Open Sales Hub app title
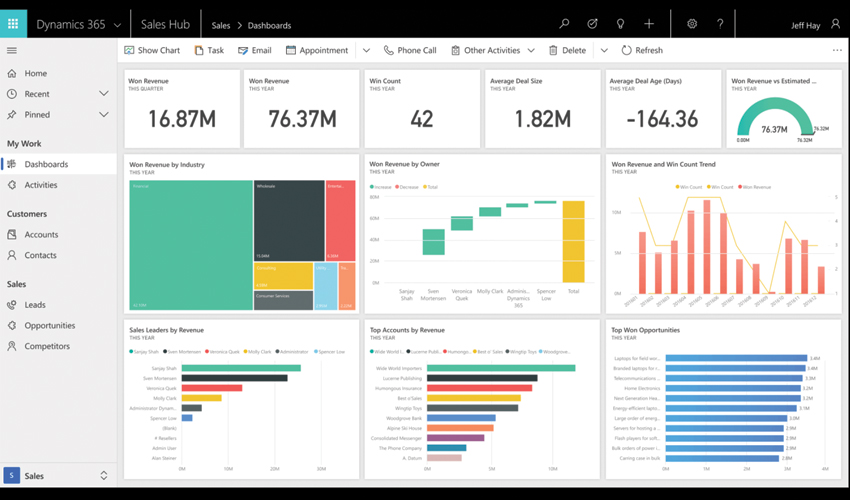This screenshot has height=500, width=850. coord(165,24)
